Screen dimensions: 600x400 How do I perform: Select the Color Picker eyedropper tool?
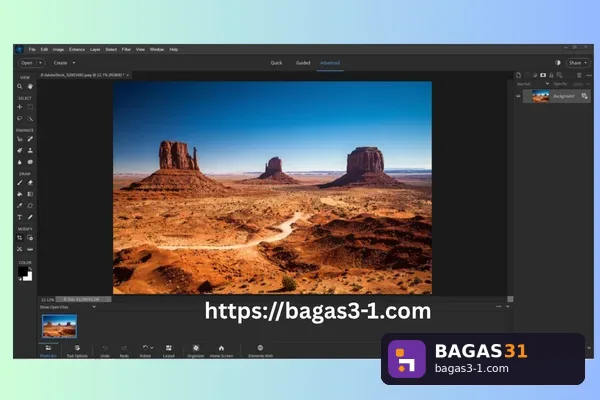coord(20,206)
